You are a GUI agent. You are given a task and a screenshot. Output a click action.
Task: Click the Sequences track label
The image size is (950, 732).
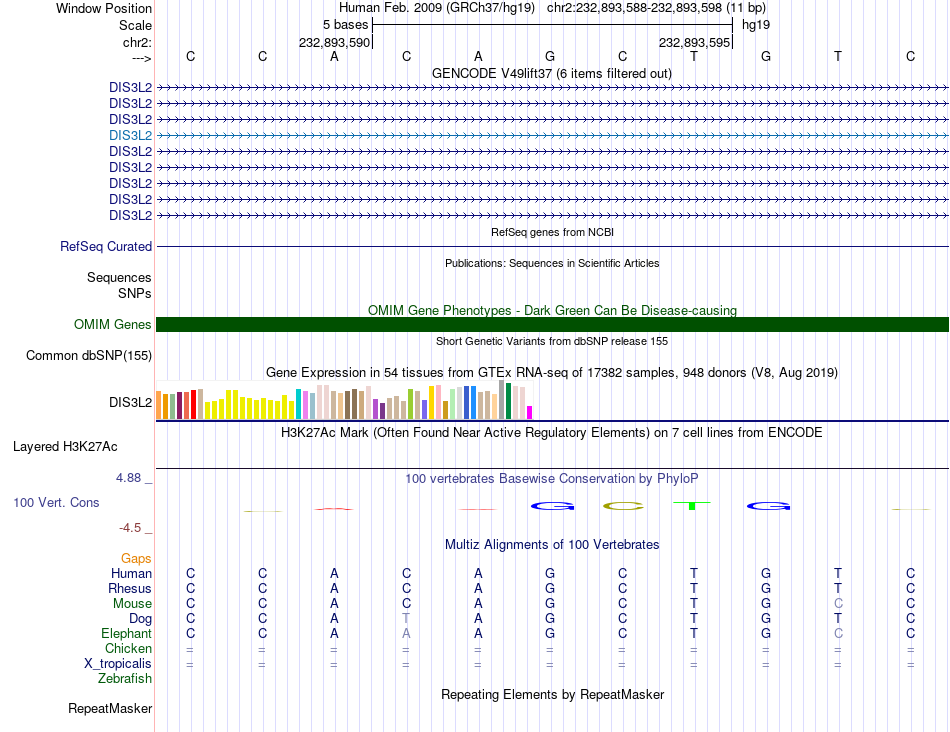pyautogui.click(x=119, y=278)
